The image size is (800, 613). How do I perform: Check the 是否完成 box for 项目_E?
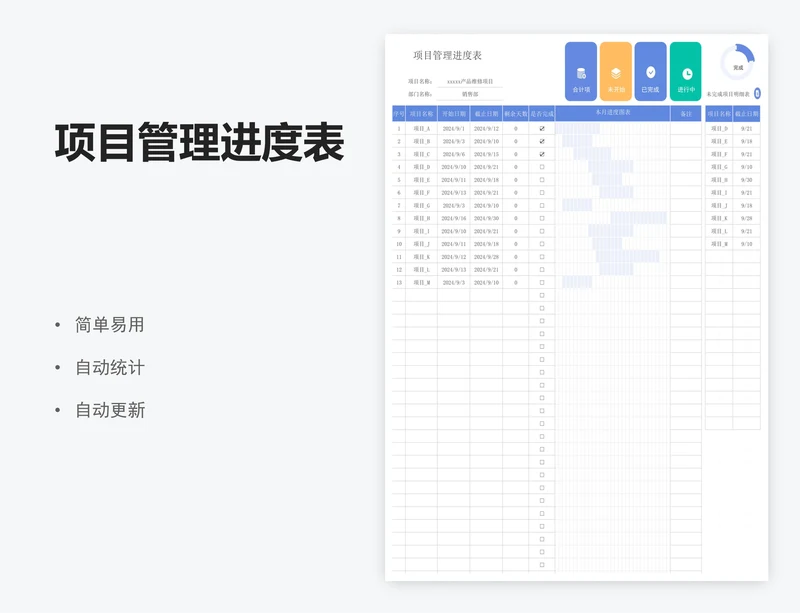(x=542, y=180)
